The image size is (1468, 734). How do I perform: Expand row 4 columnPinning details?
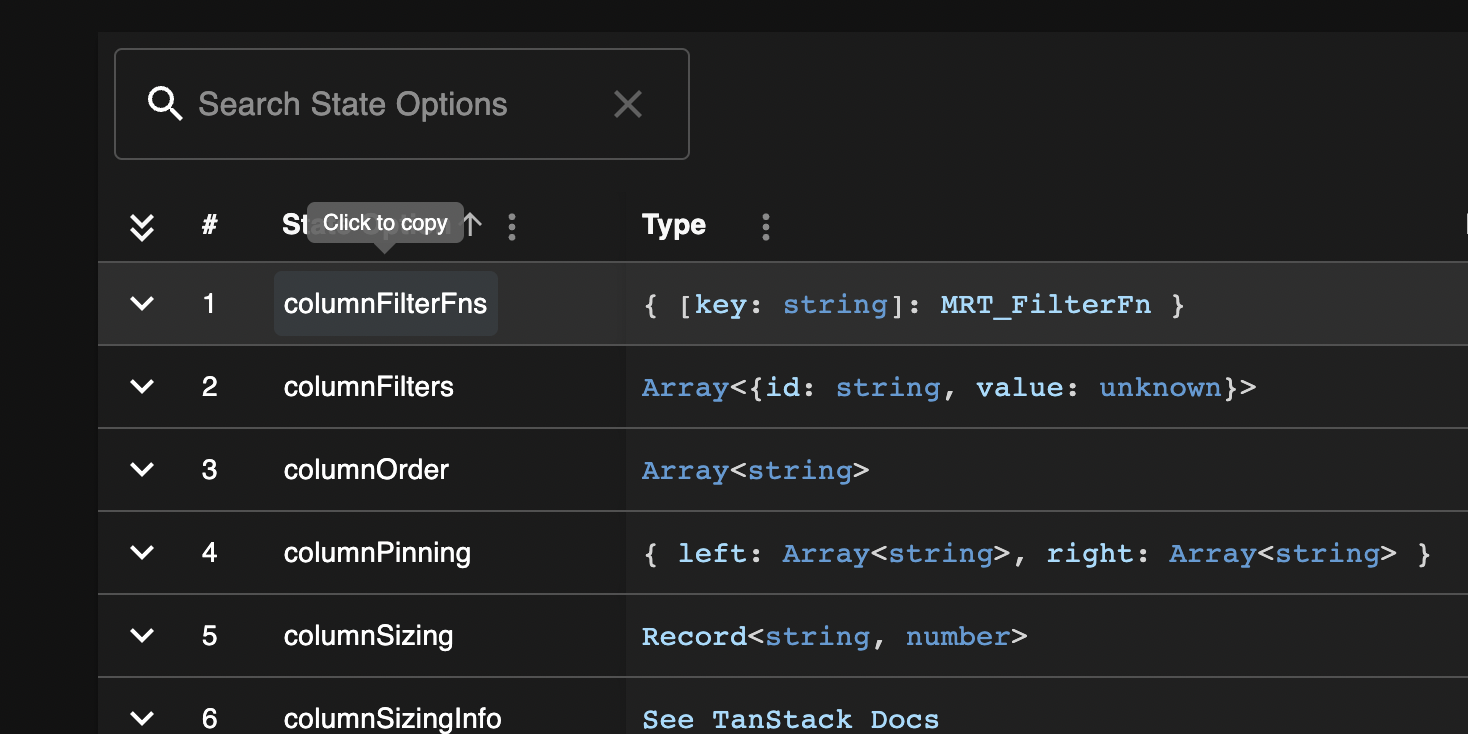pyautogui.click(x=142, y=552)
